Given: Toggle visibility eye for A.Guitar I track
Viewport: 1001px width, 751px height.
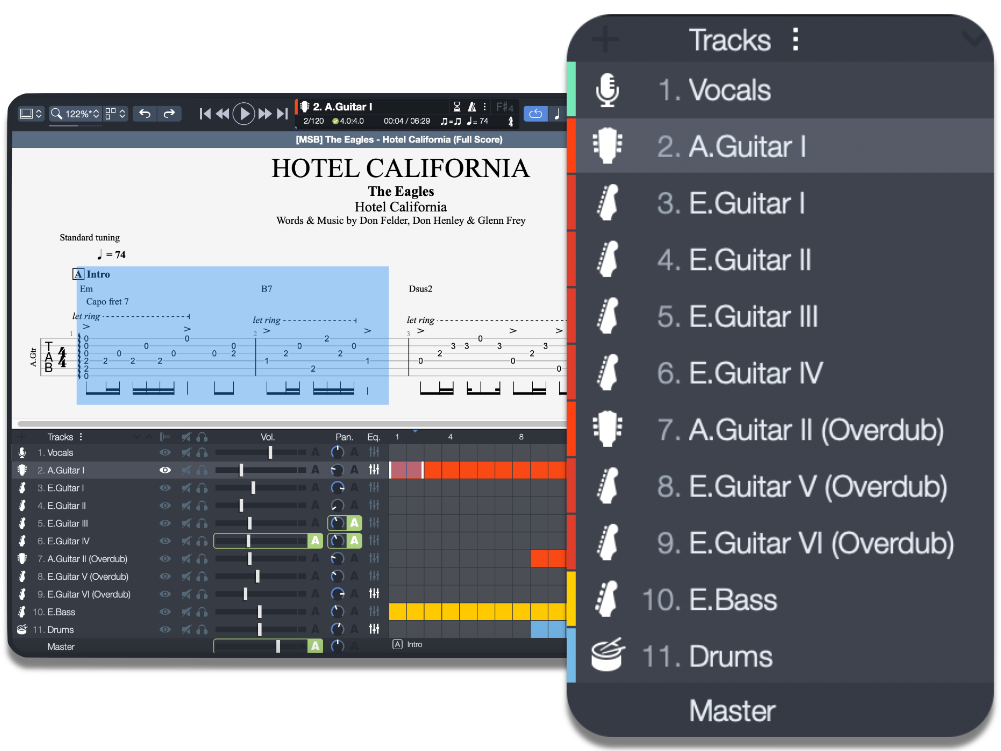Looking at the screenshot, I should [x=165, y=470].
